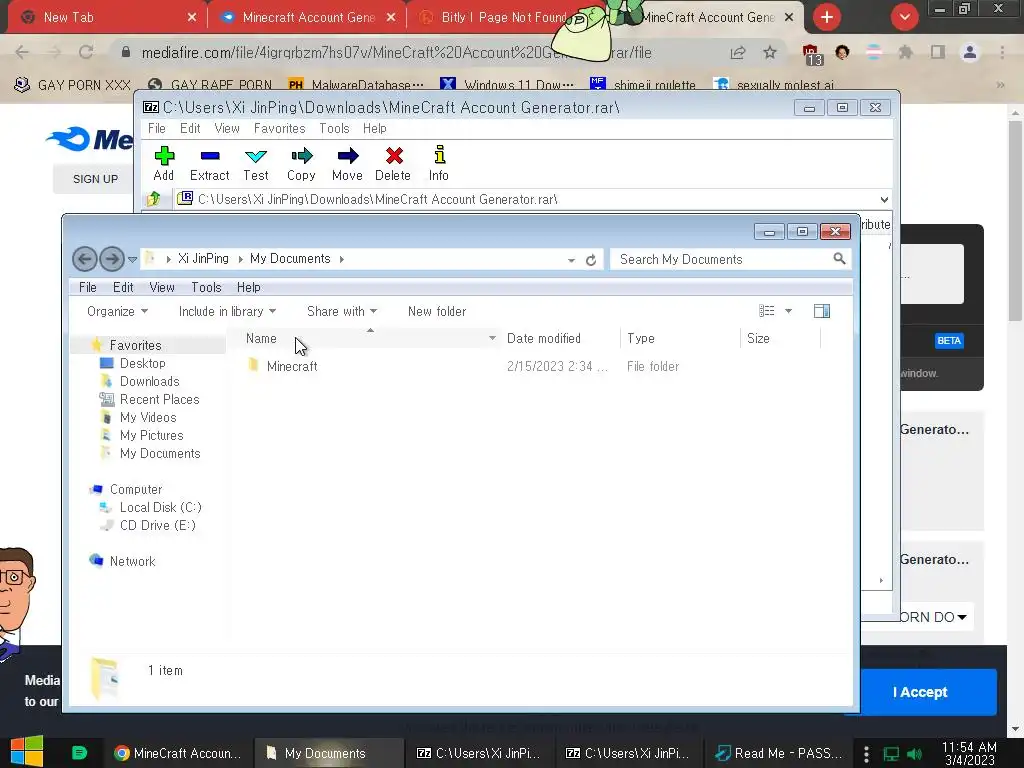Screen dimensions: 1024x768
Task: Click the Extract icon in 7-Zip toolbar
Action: pyautogui.click(x=210, y=156)
